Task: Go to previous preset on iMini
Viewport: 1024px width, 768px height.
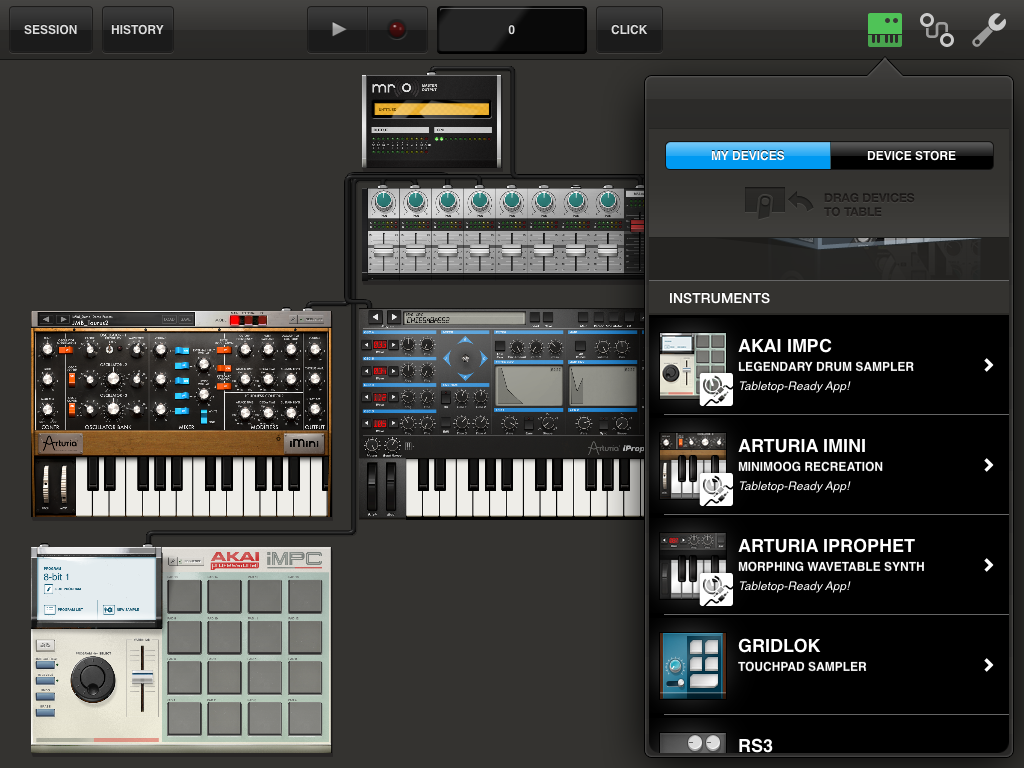Action: point(46,319)
